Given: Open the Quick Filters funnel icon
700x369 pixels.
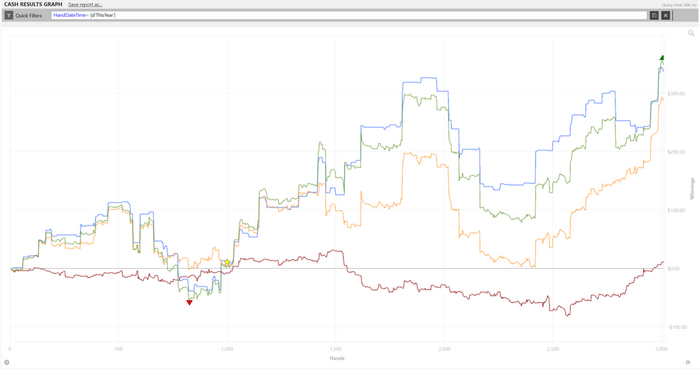Looking at the screenshot, I should 8,15.
